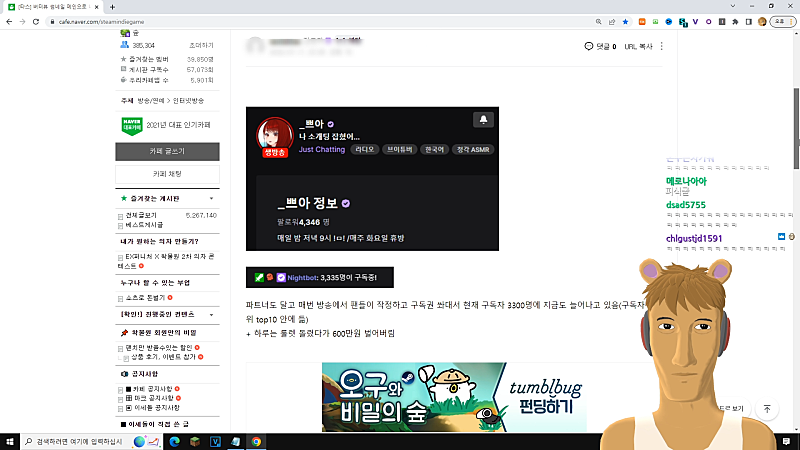Click the Windows taskbar search box

pyautogui.click(x=92, y=442)
